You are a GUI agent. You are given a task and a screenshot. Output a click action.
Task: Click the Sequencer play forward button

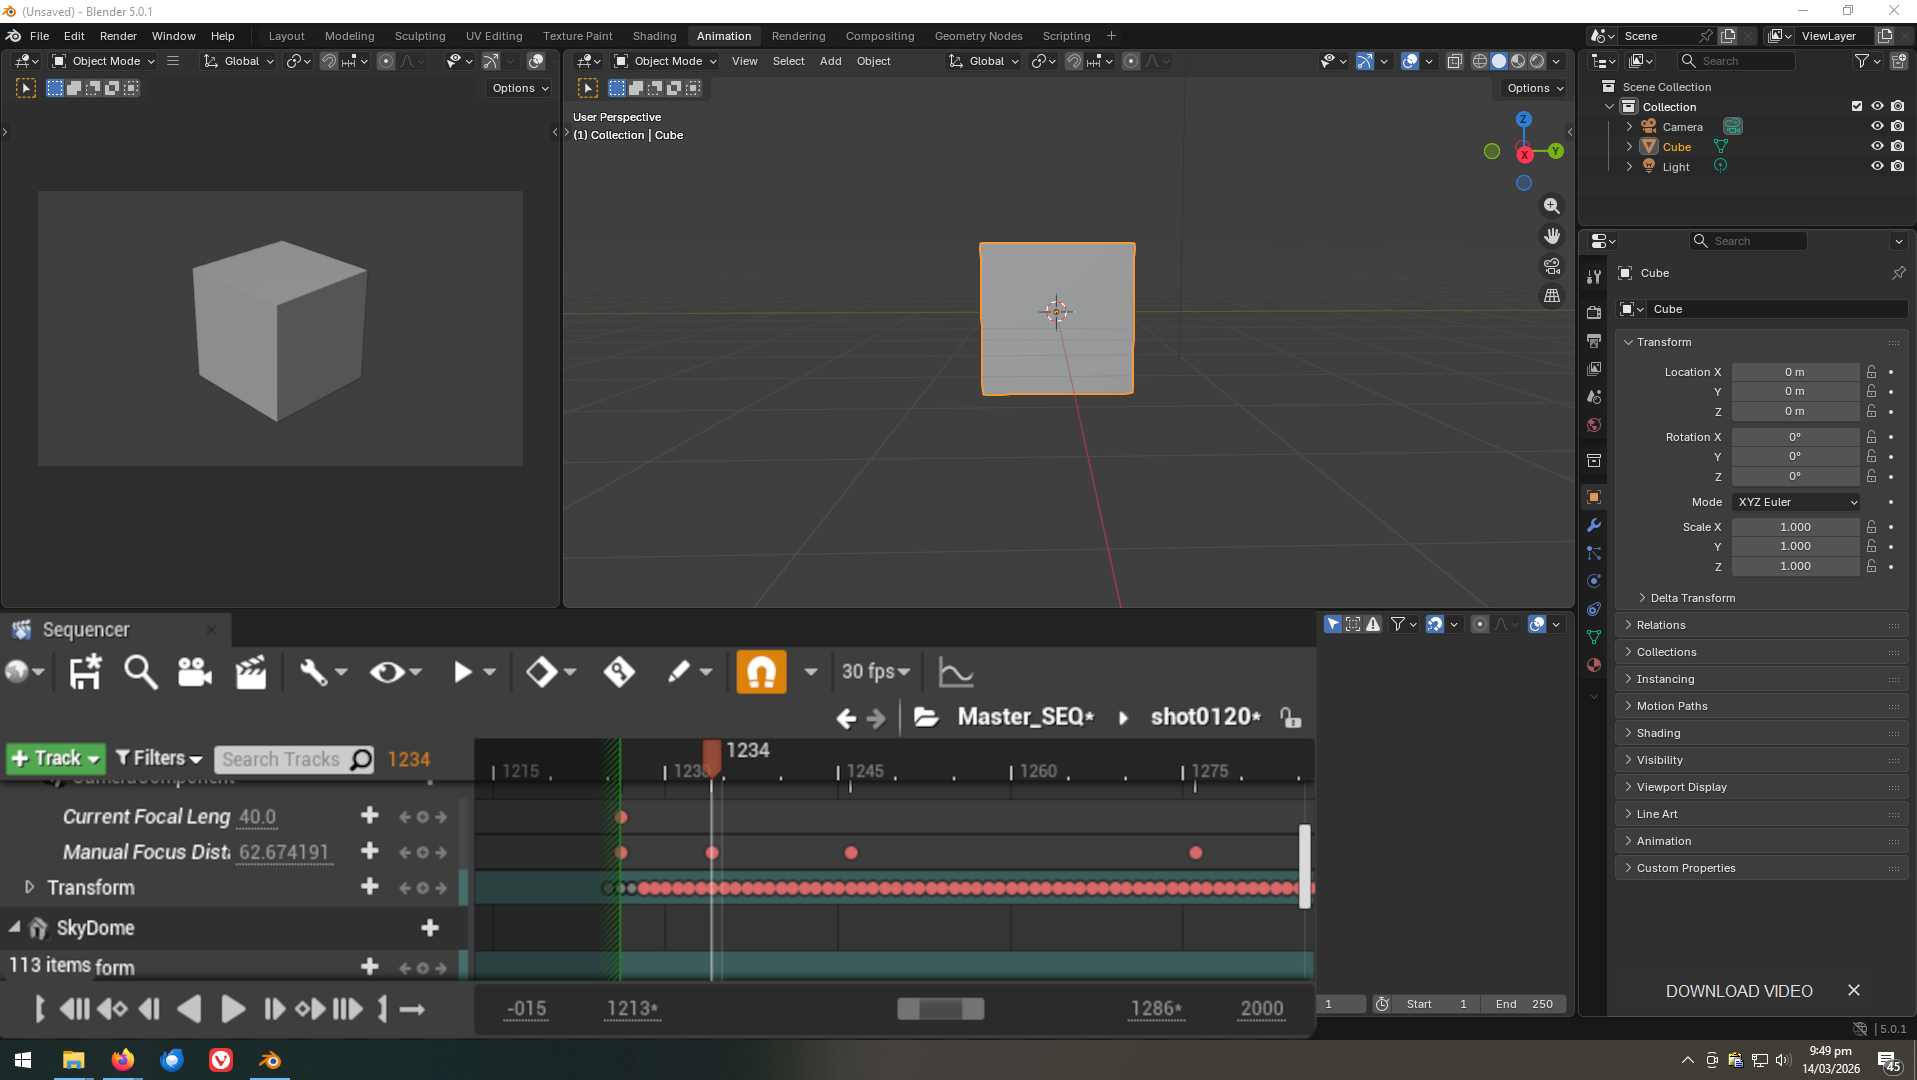coord(232,1009)
